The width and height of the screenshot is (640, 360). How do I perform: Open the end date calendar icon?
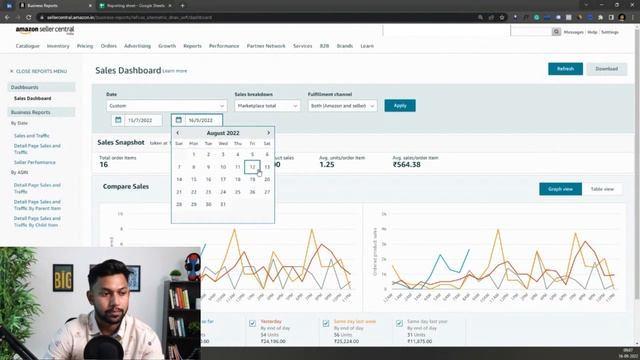coord(178,120)
